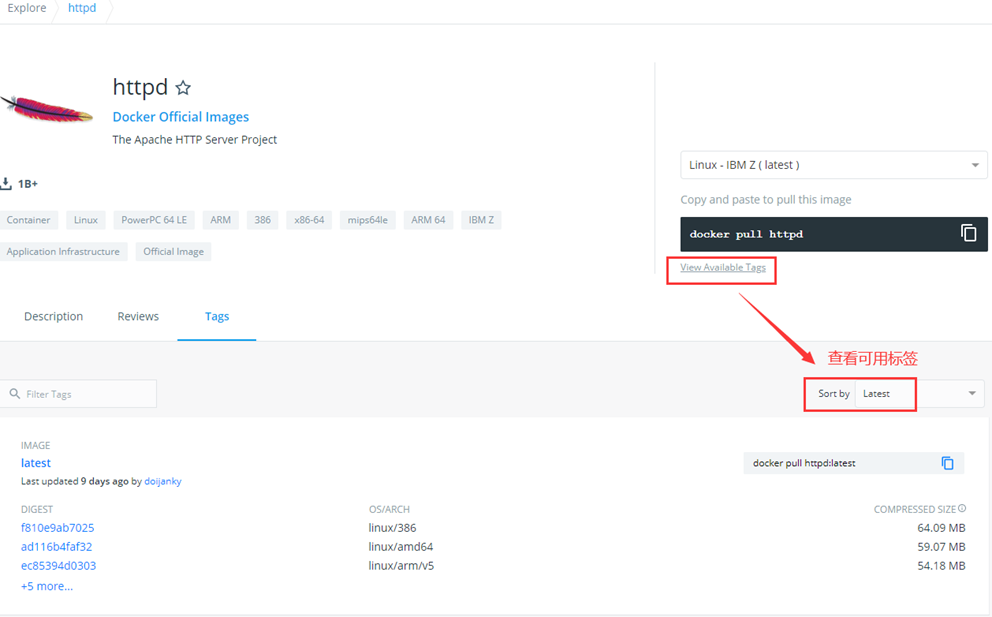The width and height of the screenshot is (992, 617).
Task: Click the 59.07 MB size value
Action: click(941, 547)
